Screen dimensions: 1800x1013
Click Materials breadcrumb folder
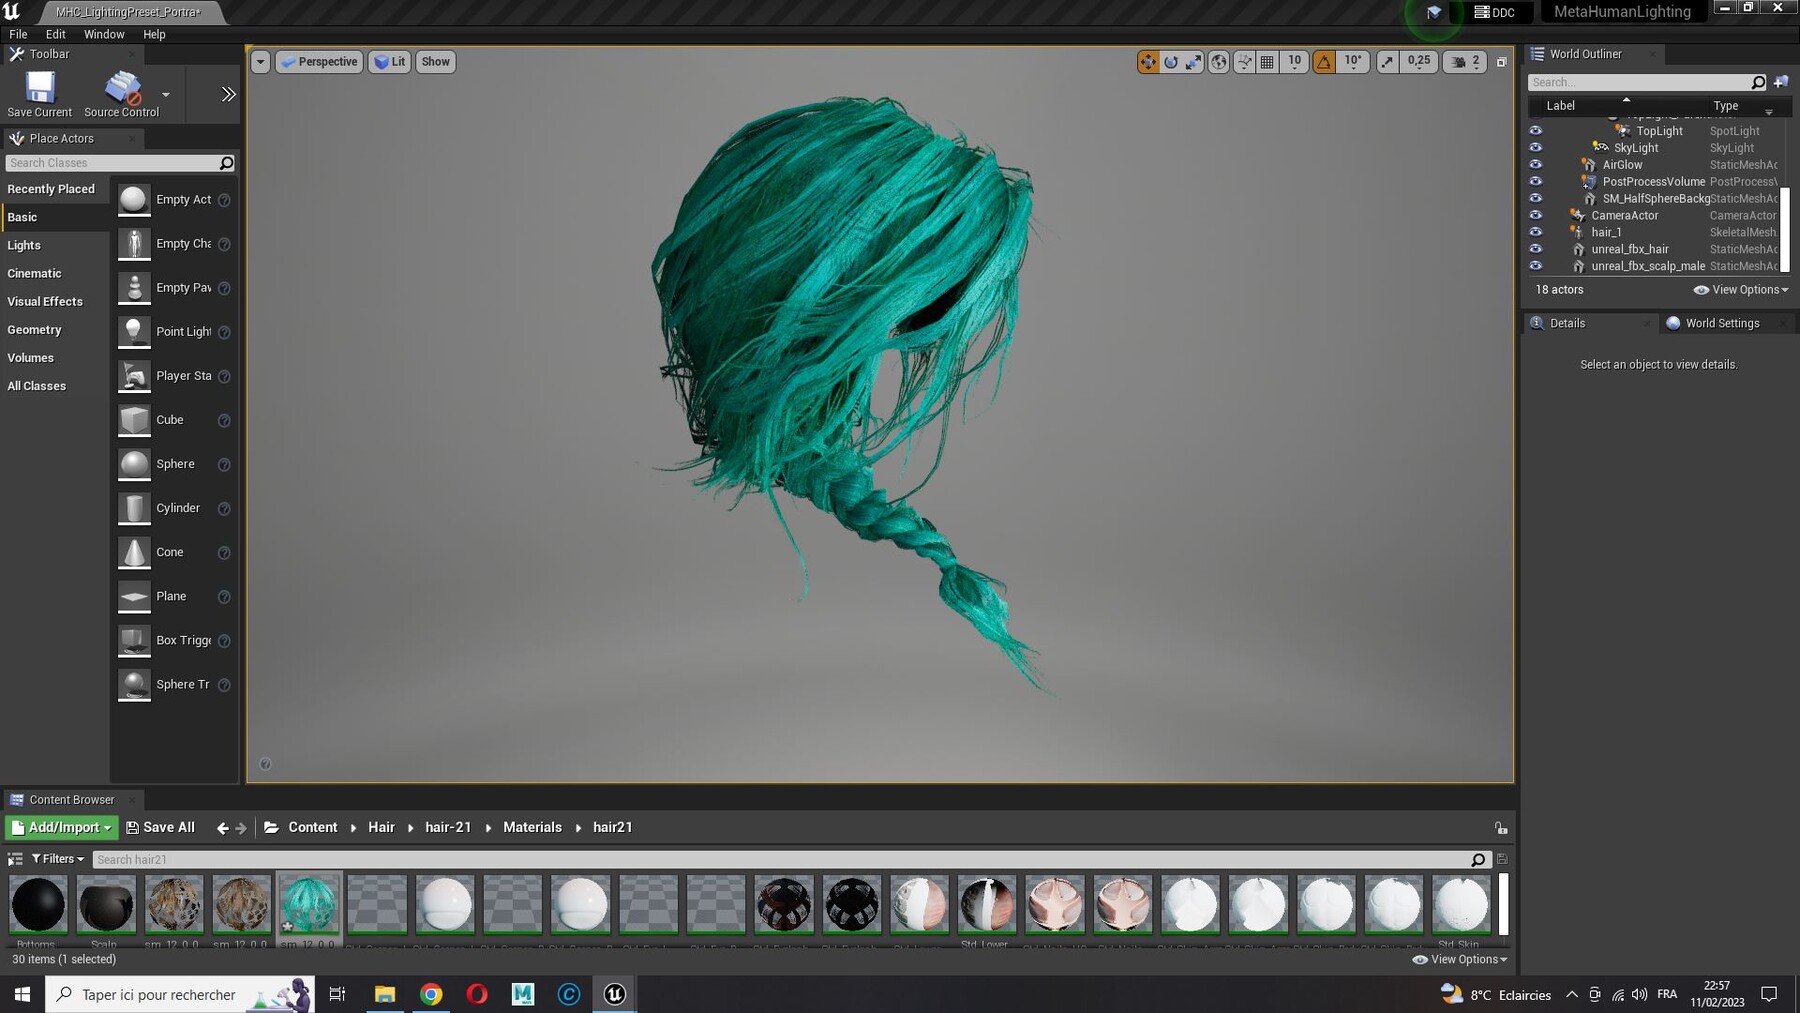[532, 828]
